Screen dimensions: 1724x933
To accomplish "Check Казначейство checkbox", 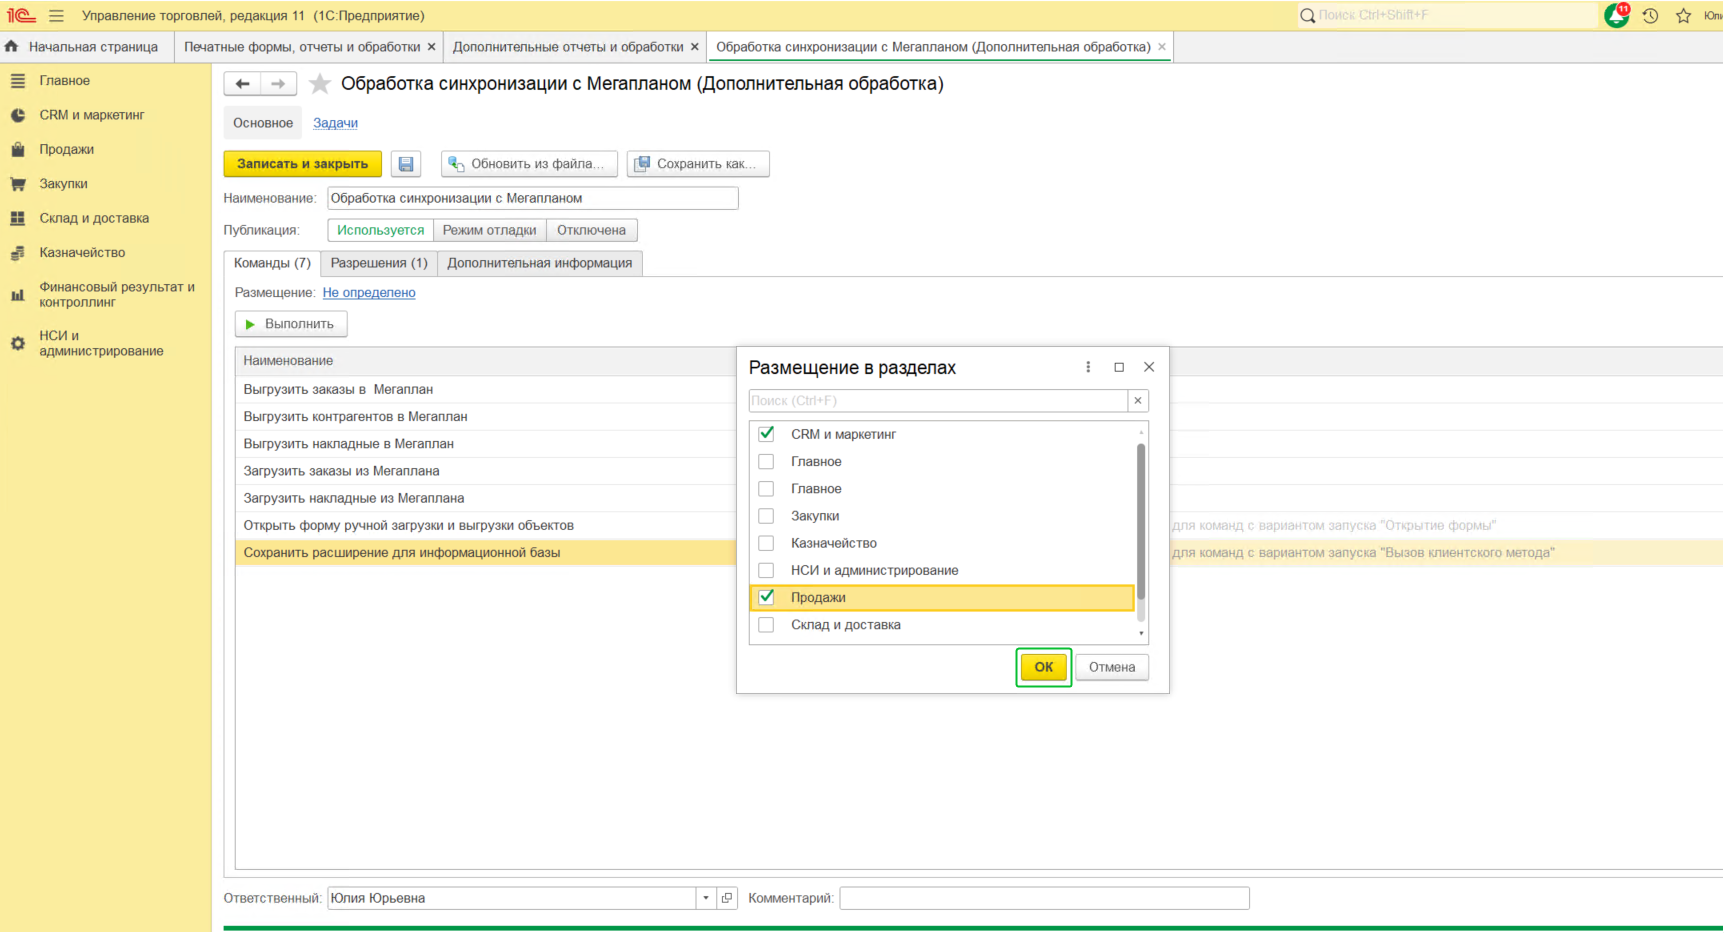I will coord(766,543).
